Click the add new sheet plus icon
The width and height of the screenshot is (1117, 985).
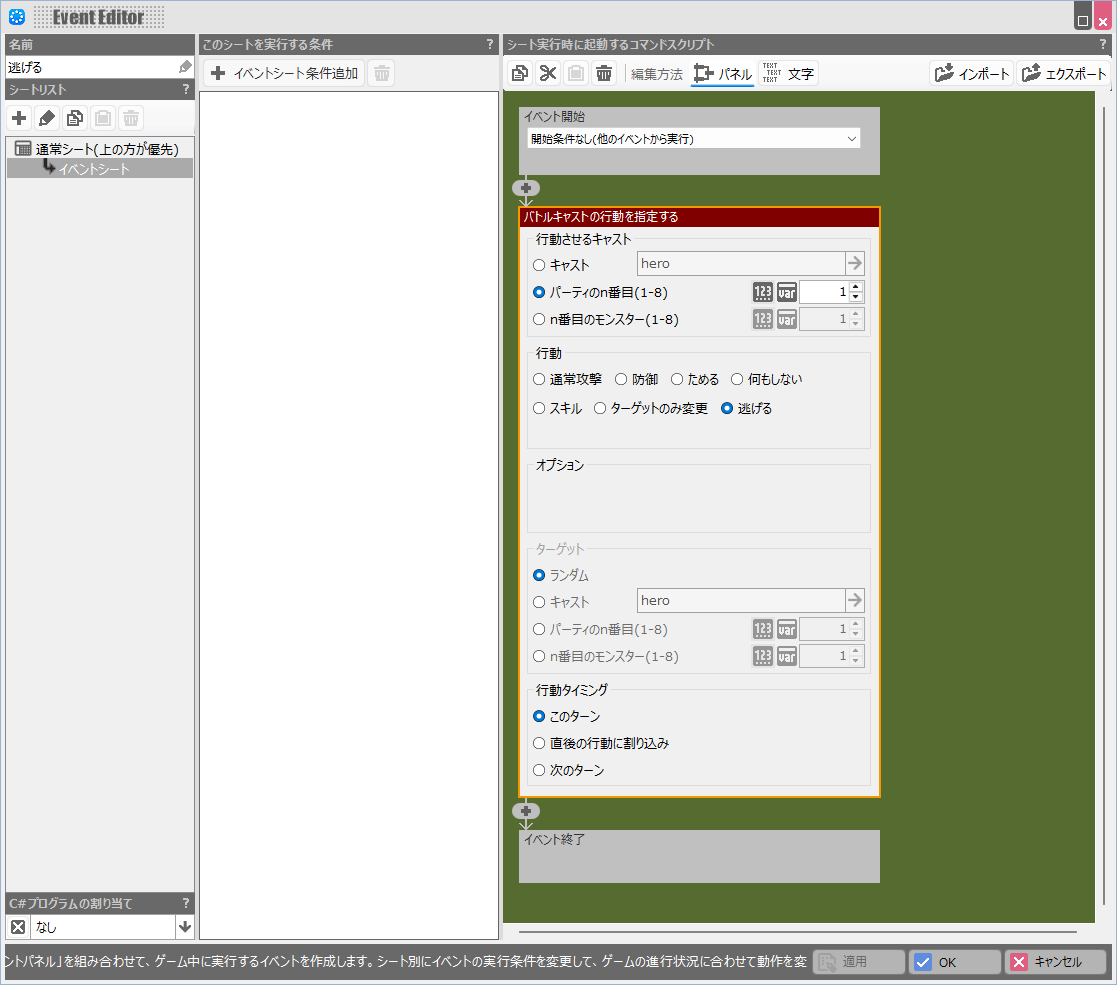pyautogui.click(x=19, y=118)
